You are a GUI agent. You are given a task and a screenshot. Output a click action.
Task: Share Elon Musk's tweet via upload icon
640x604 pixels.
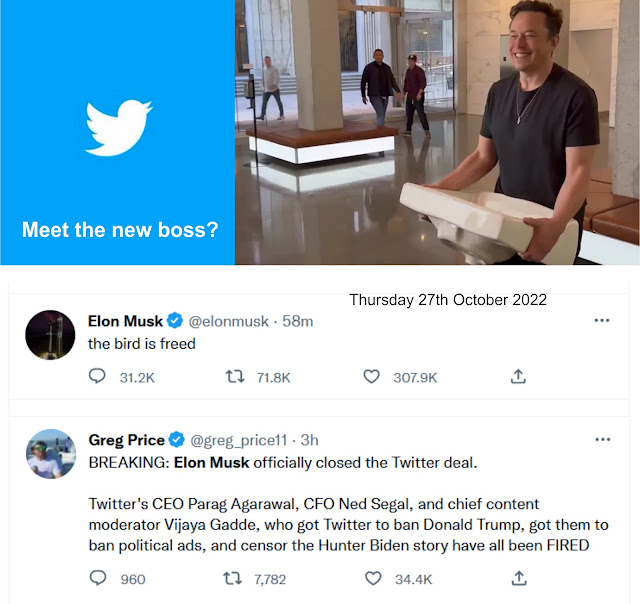pos(518,376)
